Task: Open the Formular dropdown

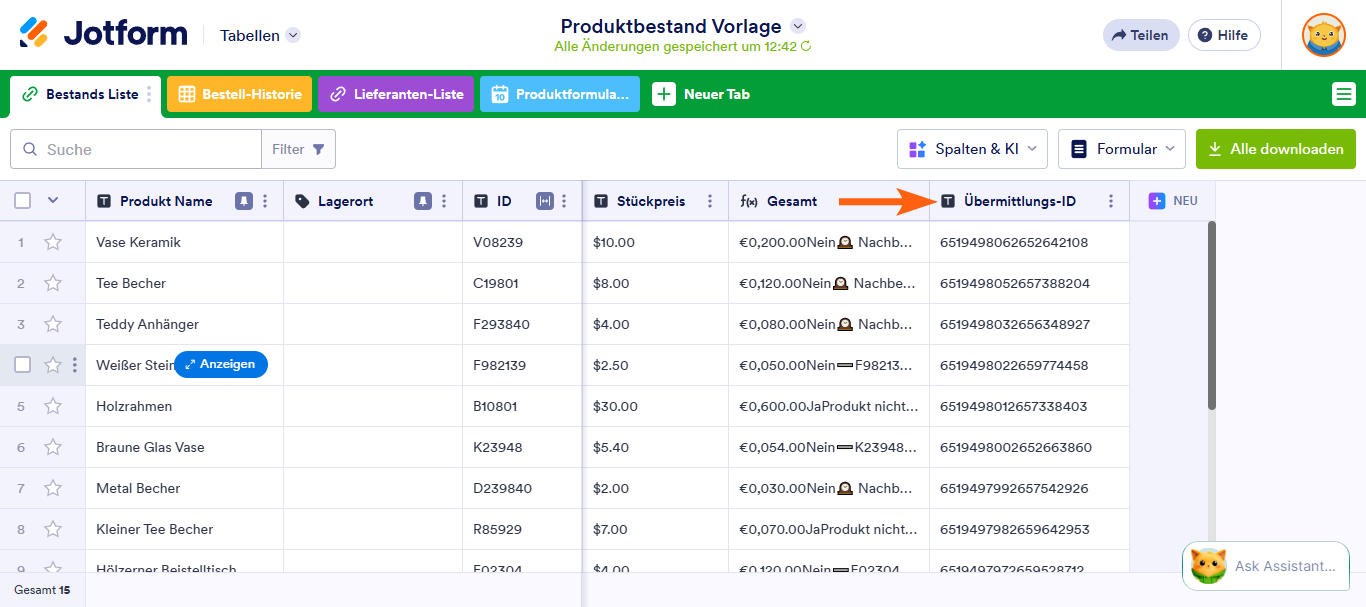Action: tap(1122, 149)
